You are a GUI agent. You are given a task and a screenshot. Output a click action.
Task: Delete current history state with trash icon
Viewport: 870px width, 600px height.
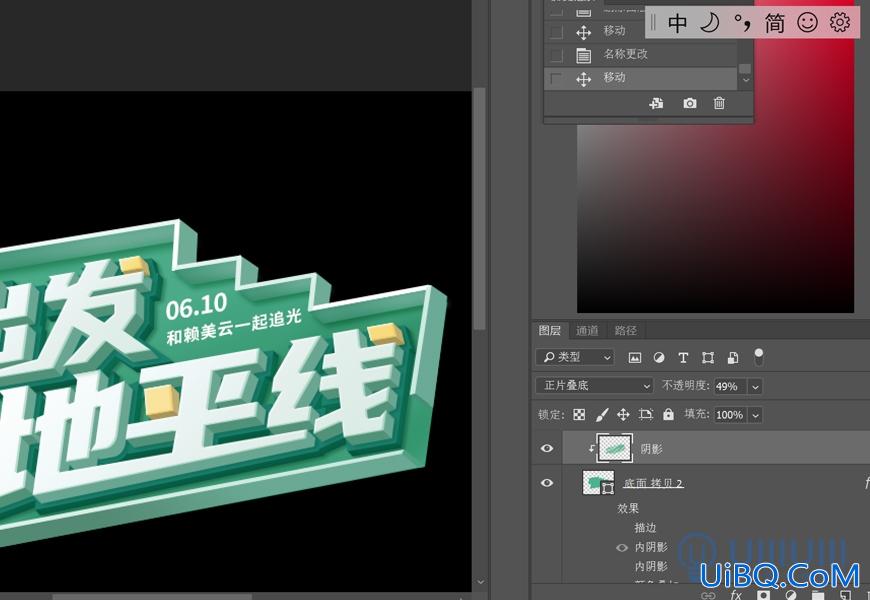click(x=719, y=103)
